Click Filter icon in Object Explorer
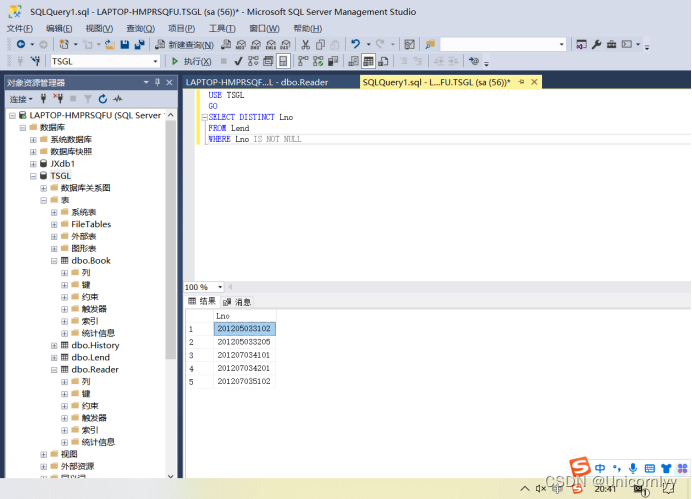The width and height of the screenshot is (692, 499). (x=88, y=99)
